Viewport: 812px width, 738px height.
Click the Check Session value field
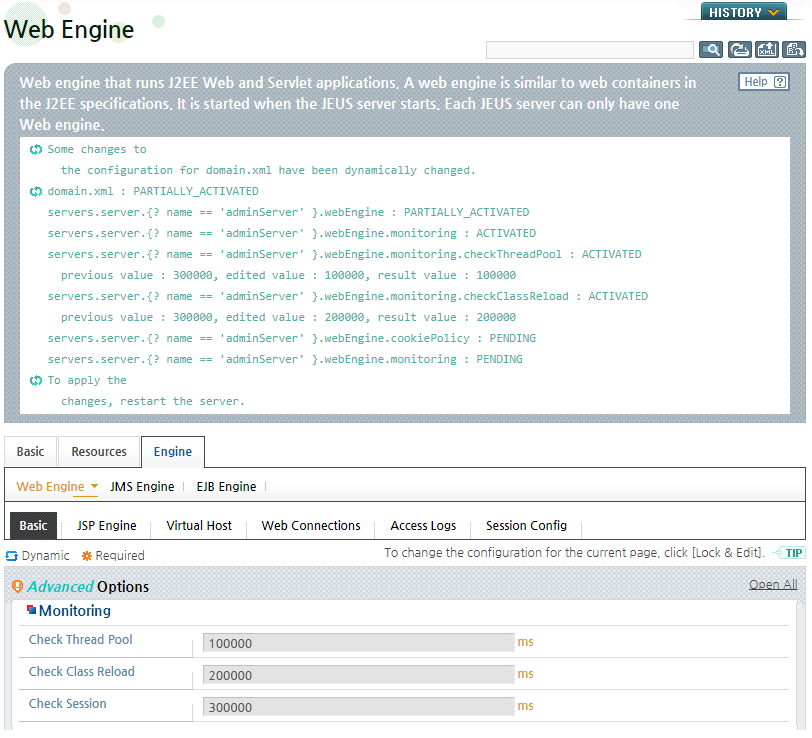pos(358,707)
